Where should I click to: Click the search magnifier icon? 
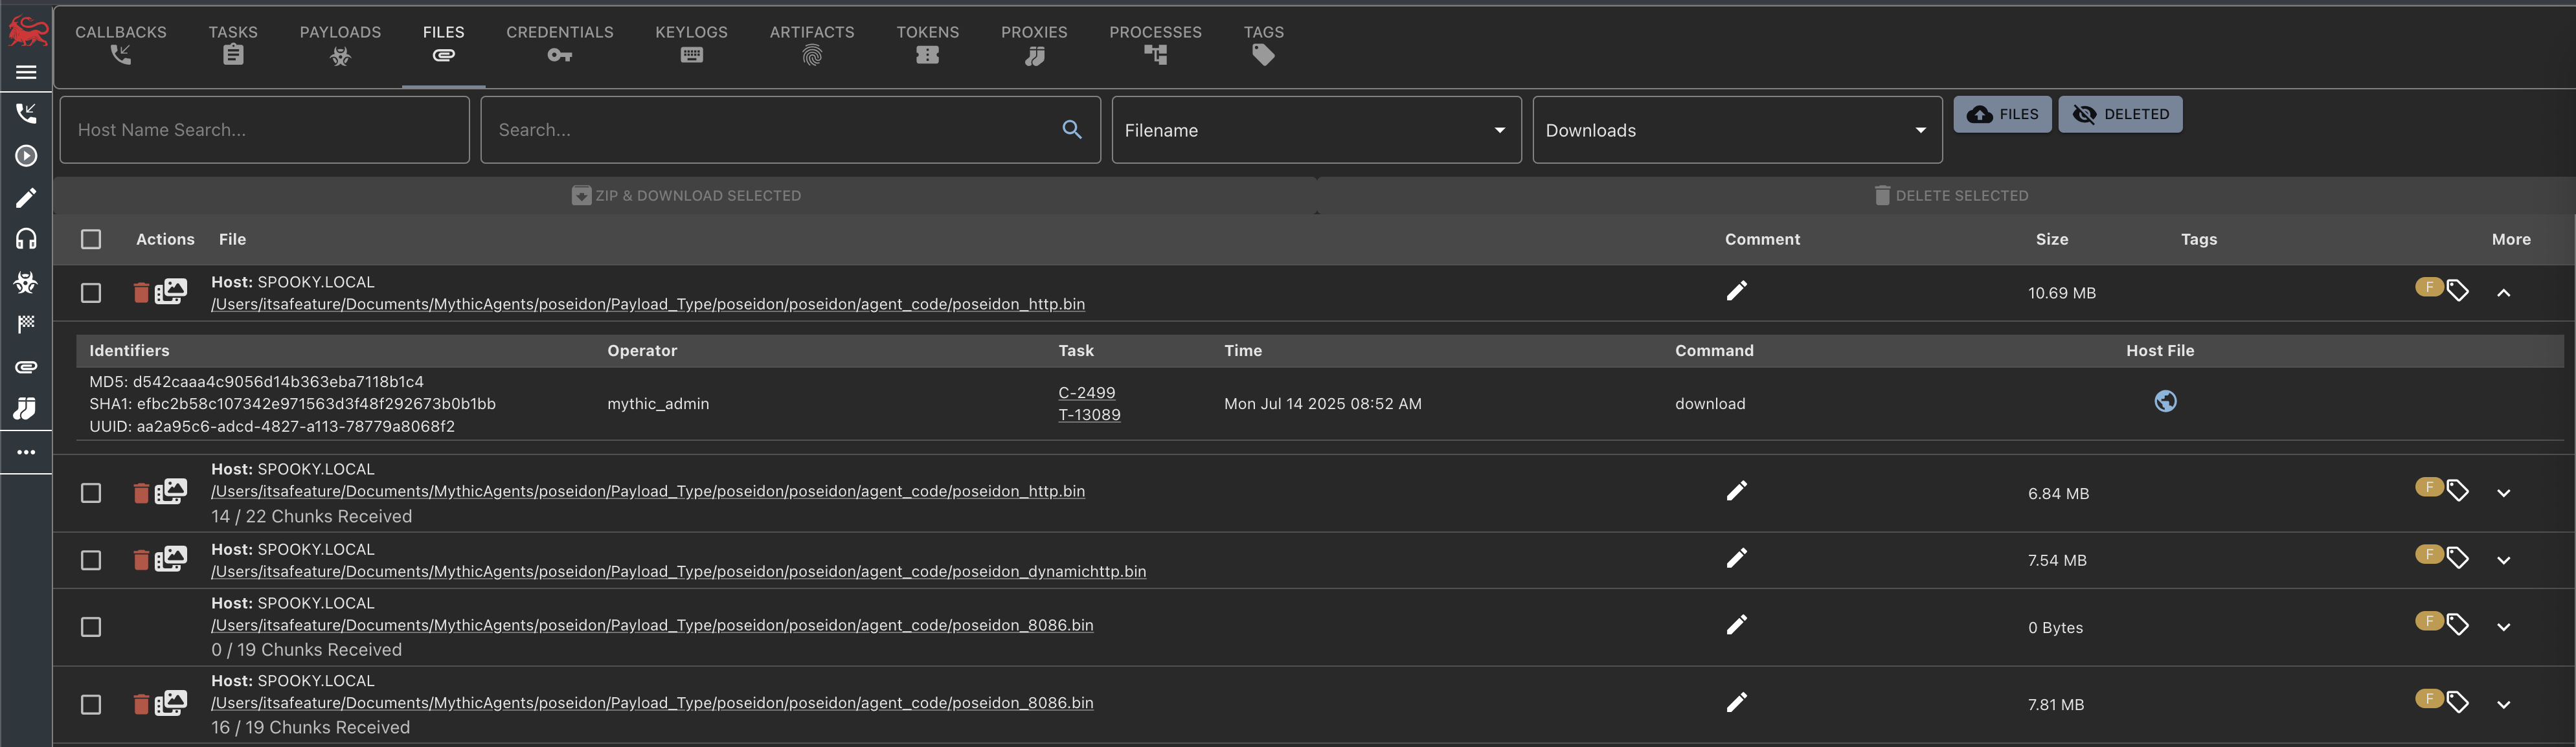(1071, 130)
